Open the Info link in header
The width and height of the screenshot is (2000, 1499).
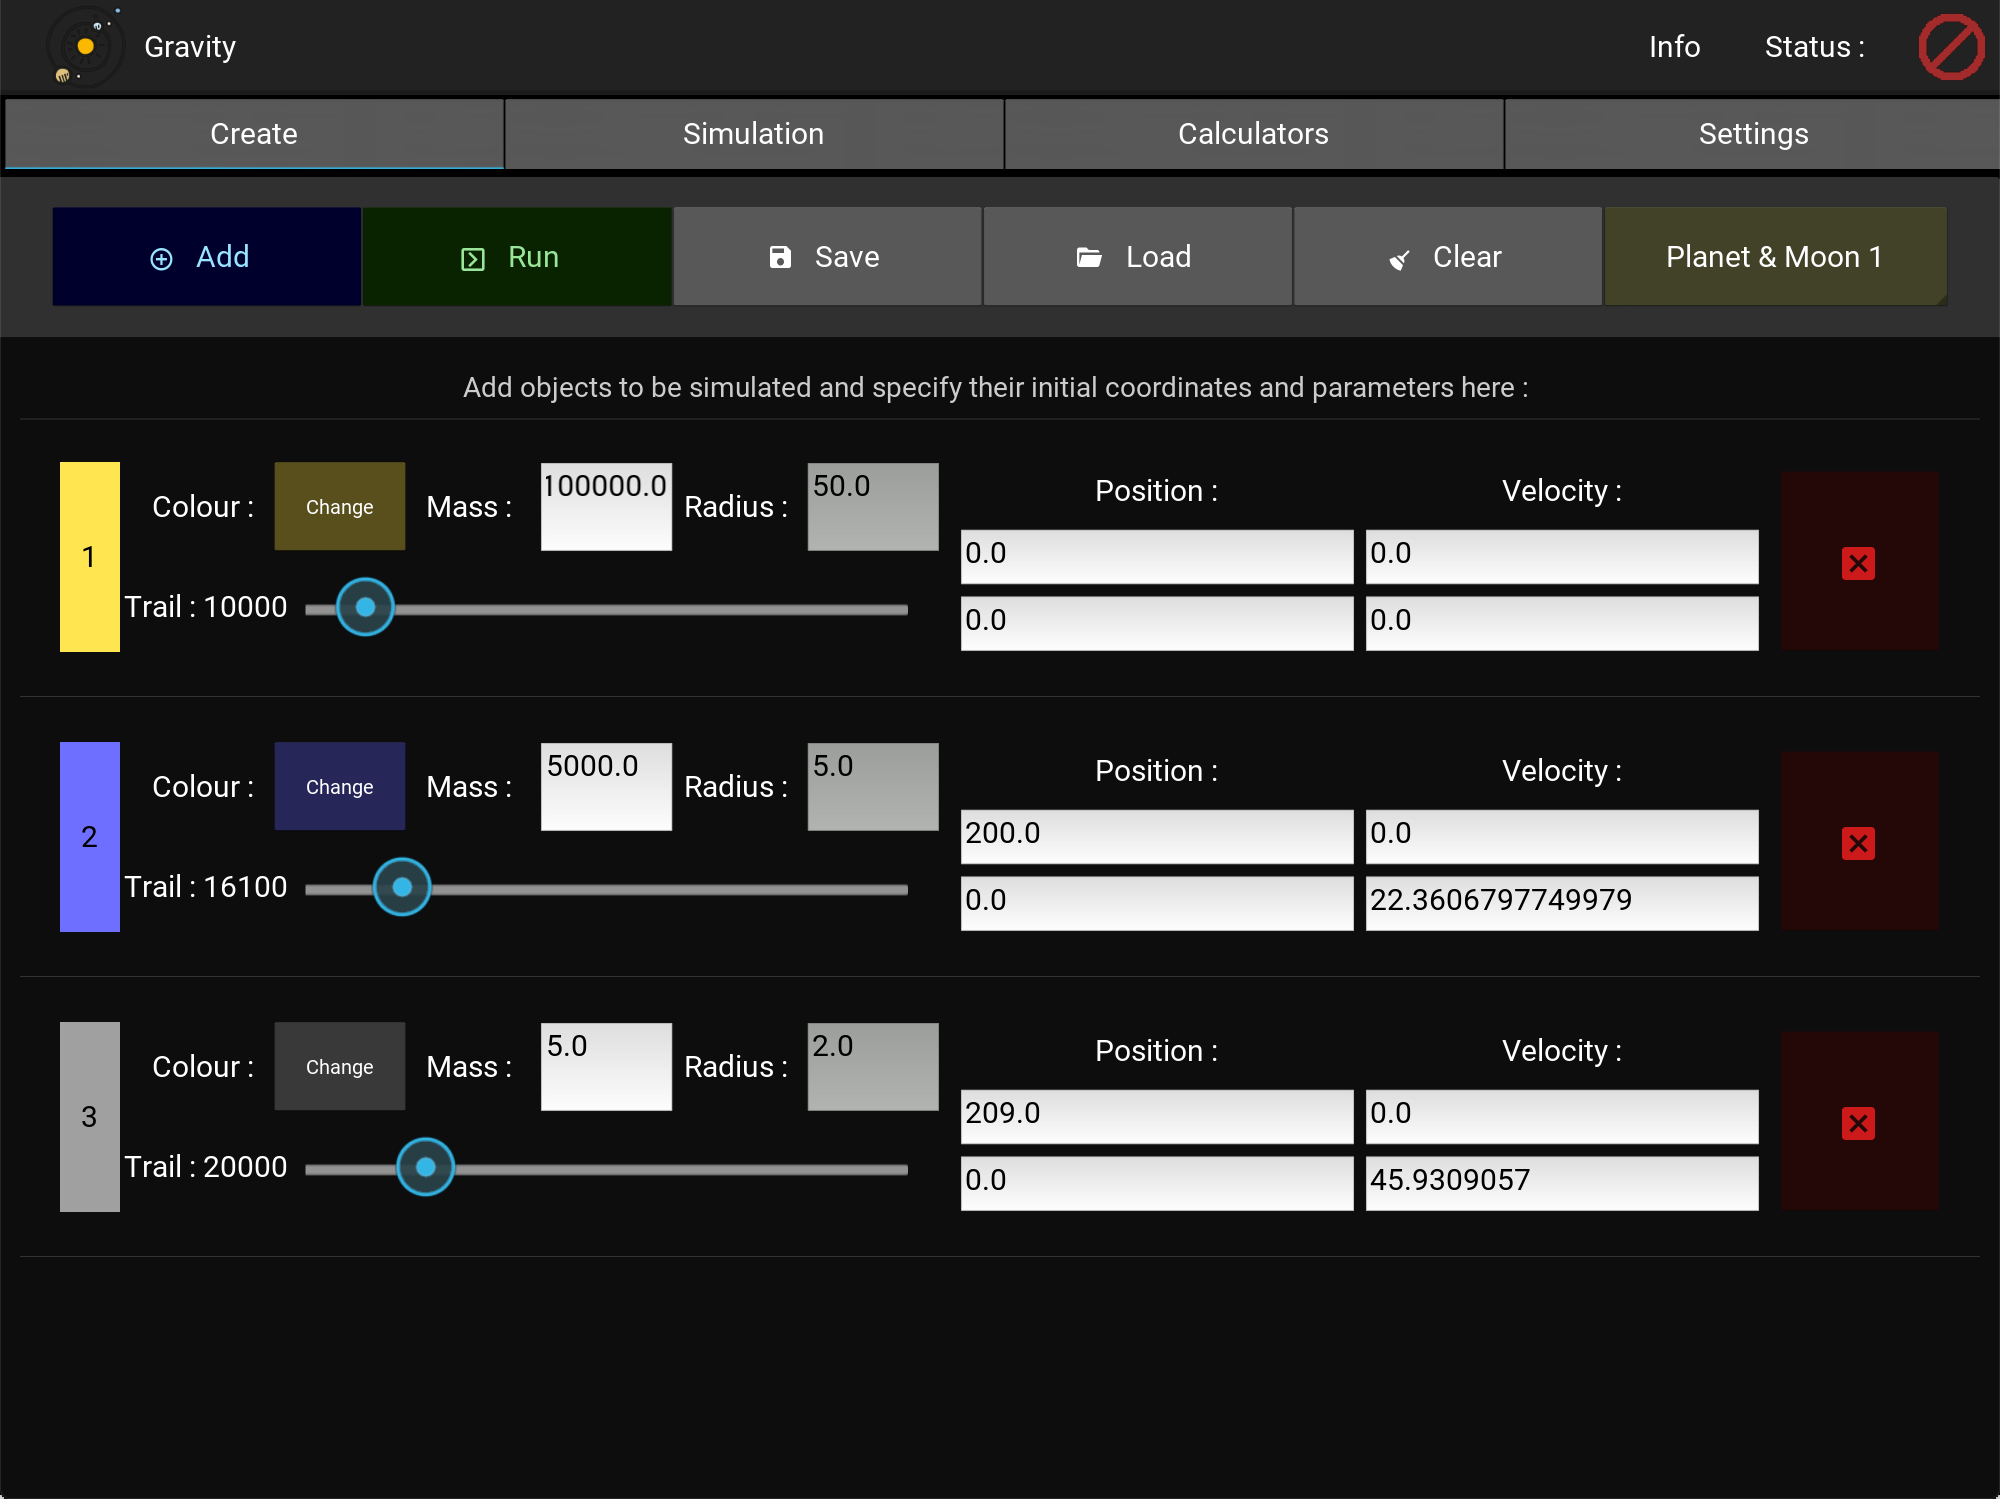point(1674,47)
